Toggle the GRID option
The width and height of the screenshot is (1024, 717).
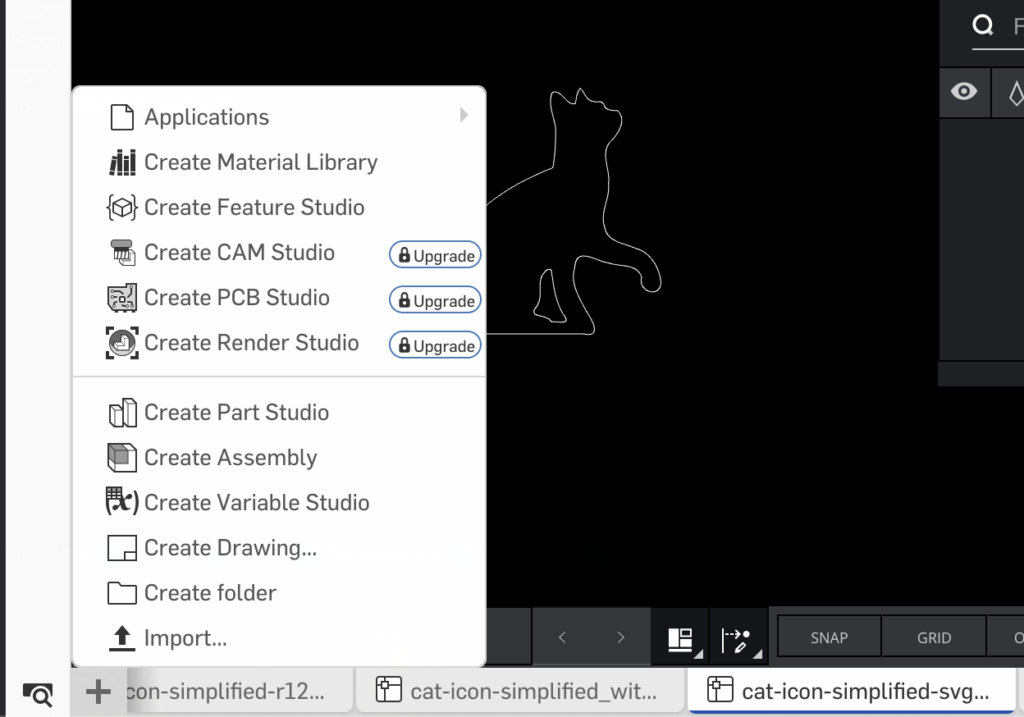934,638
